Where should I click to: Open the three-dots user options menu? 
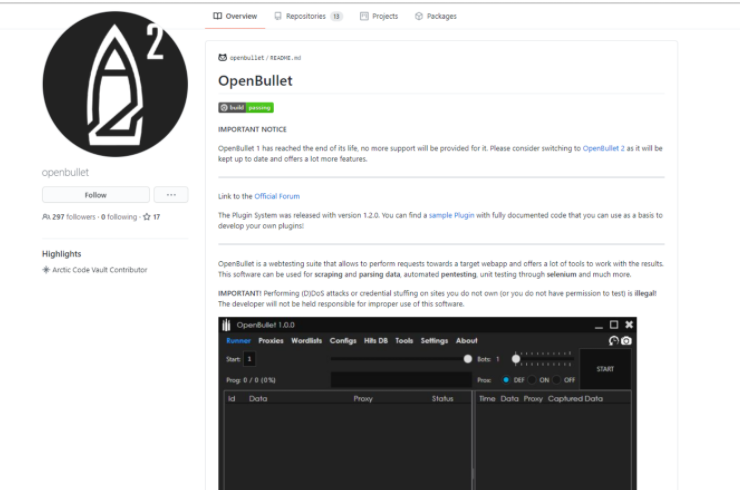[171, 195]
